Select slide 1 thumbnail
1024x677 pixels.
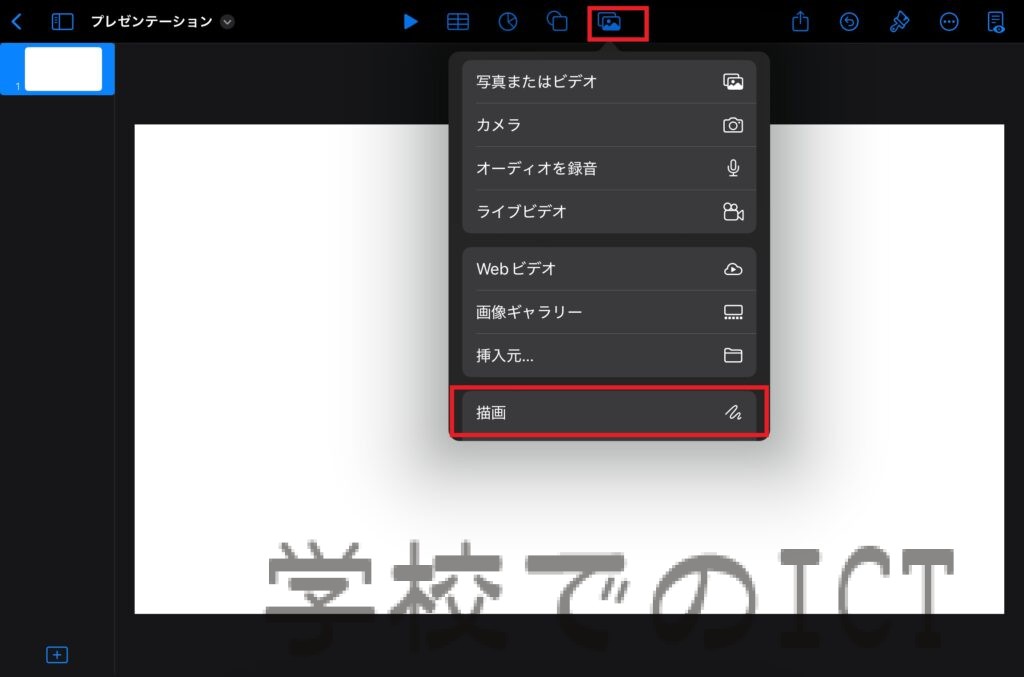point(63,69)
